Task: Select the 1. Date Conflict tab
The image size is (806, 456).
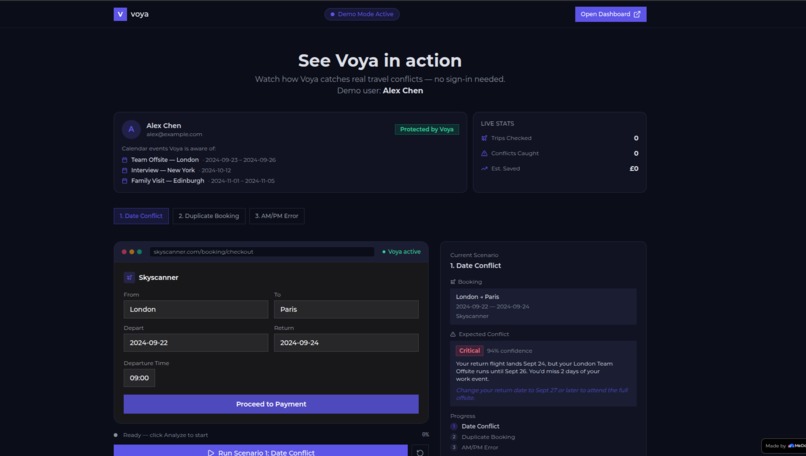Action: [x=141, y=216]
